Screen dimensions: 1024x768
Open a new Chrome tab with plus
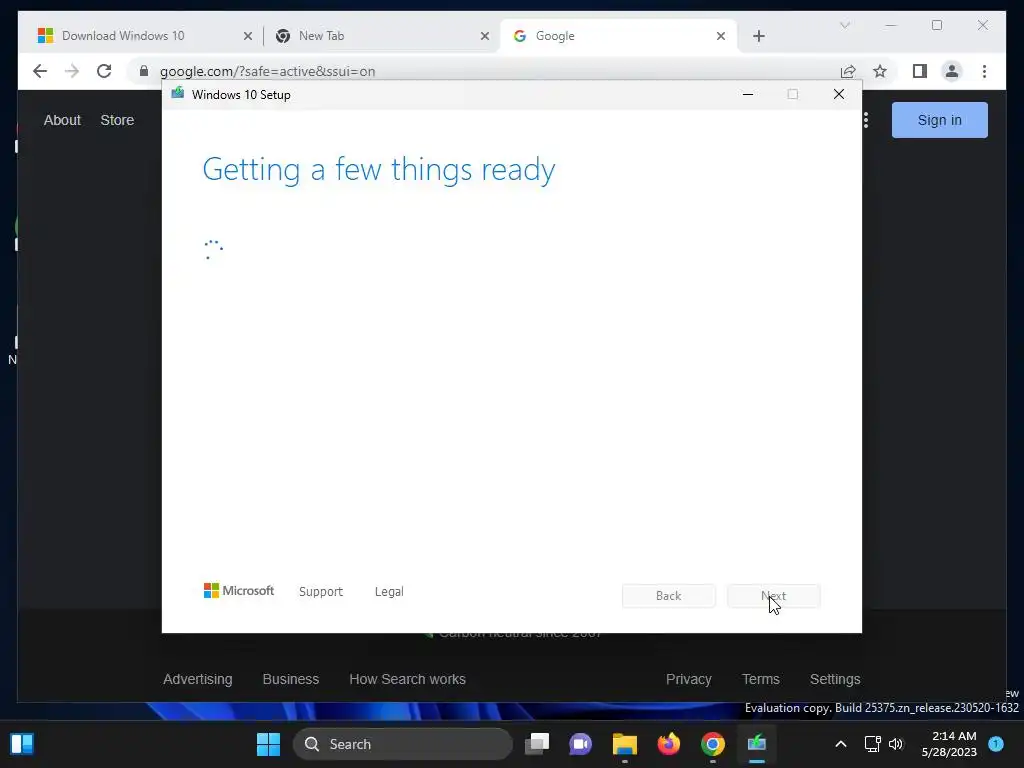[758, 36]
